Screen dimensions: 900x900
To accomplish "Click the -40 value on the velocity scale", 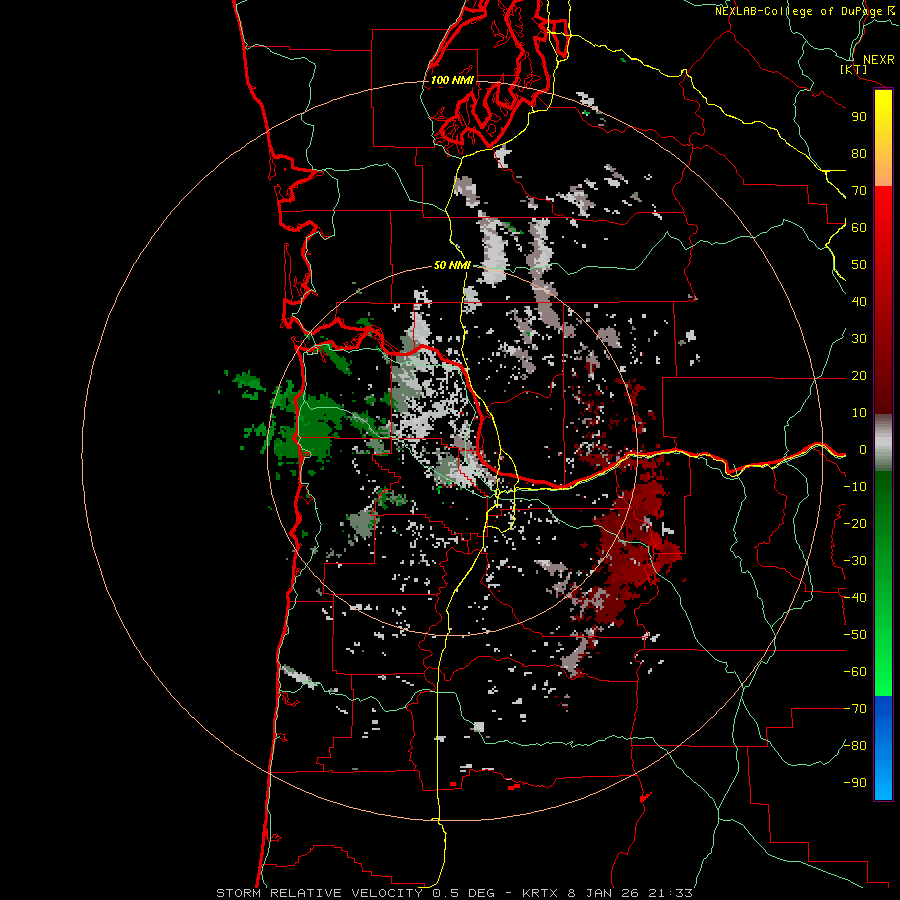I will pyautogui.click(x=855, y=598).
